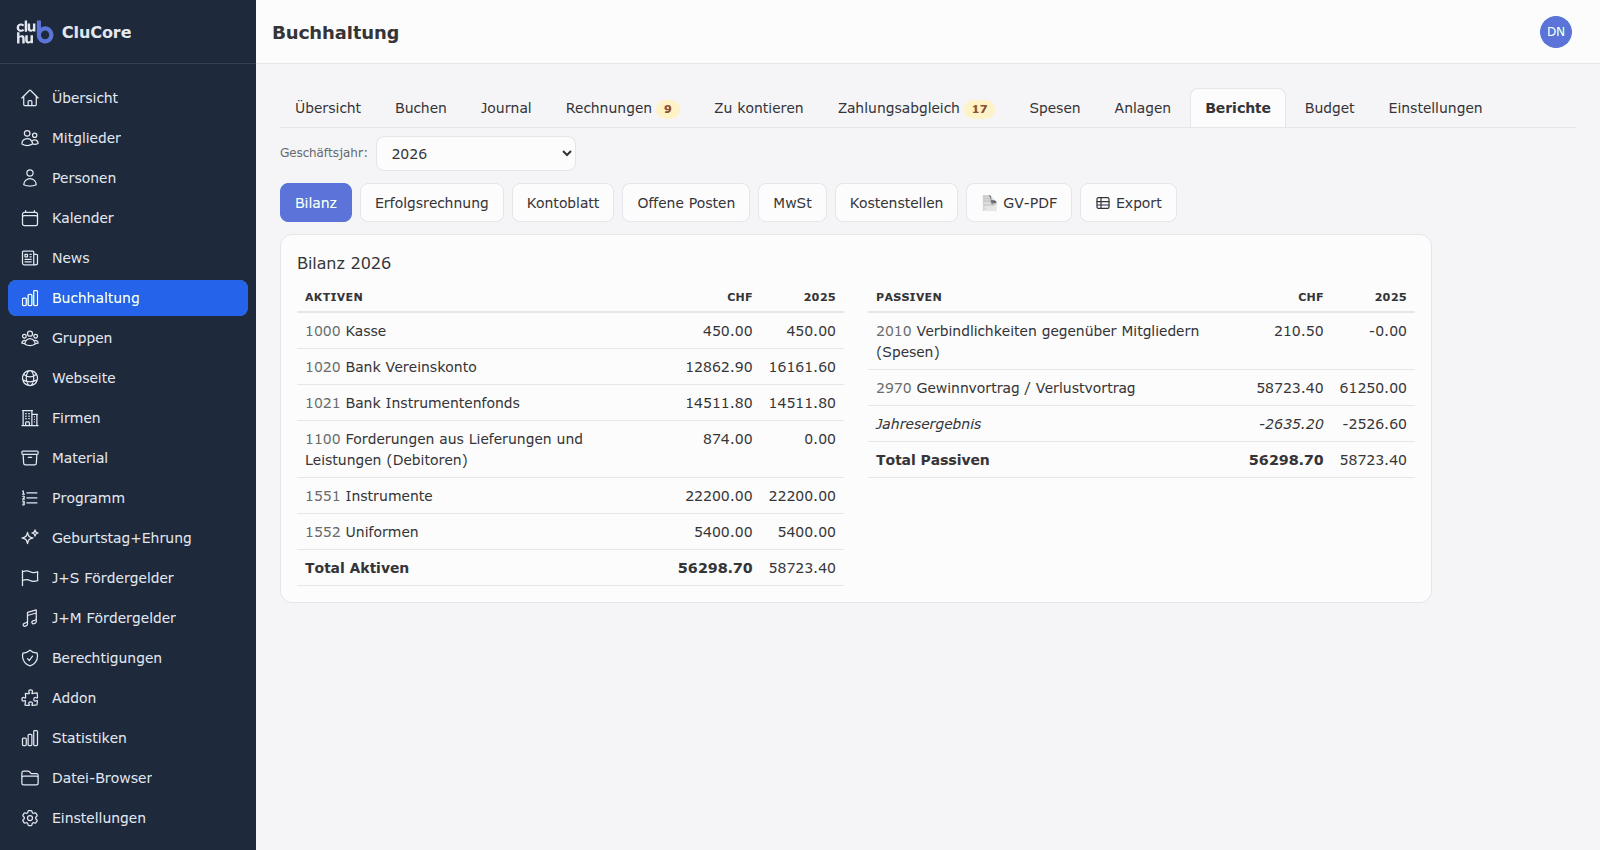Image resolution: width=1600 pixels, height=850 pixels.
Task: Open the Kontoblatt report
Action: click(563, 203)
